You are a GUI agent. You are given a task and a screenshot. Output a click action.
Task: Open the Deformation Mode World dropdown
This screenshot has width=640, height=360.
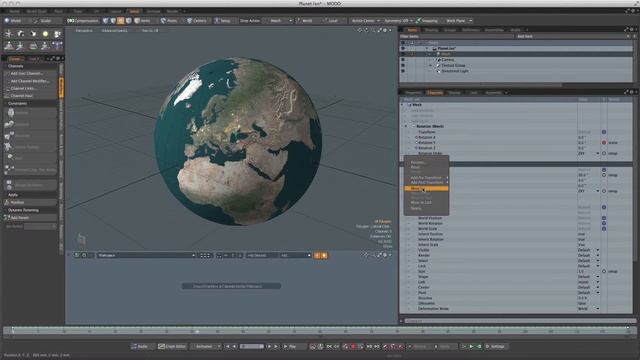[x=589, y=309]
